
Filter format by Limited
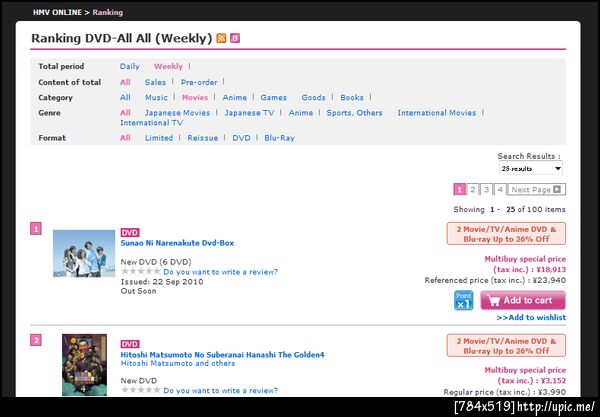tap(159, 138)
